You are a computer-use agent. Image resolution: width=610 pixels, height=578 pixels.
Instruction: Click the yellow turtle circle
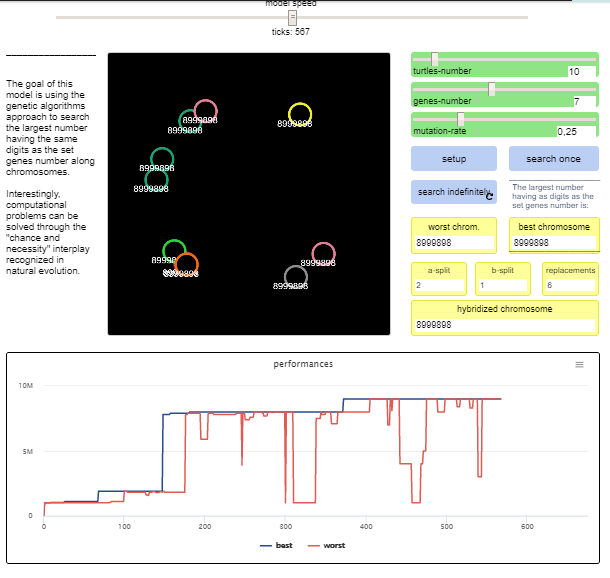[x=300, y=114]
